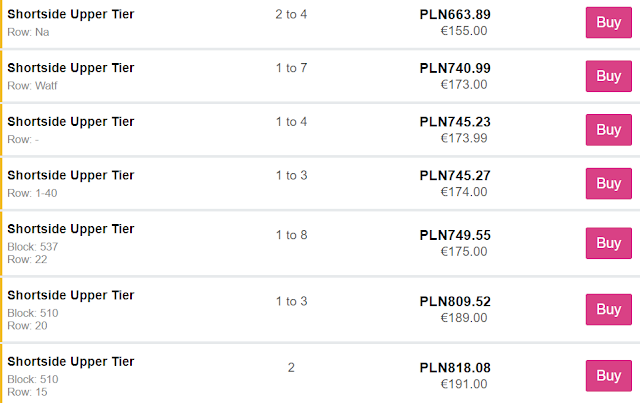Click the '1 to 7' quantity text
The image size is (640, 403).
[x=291, y=68]
